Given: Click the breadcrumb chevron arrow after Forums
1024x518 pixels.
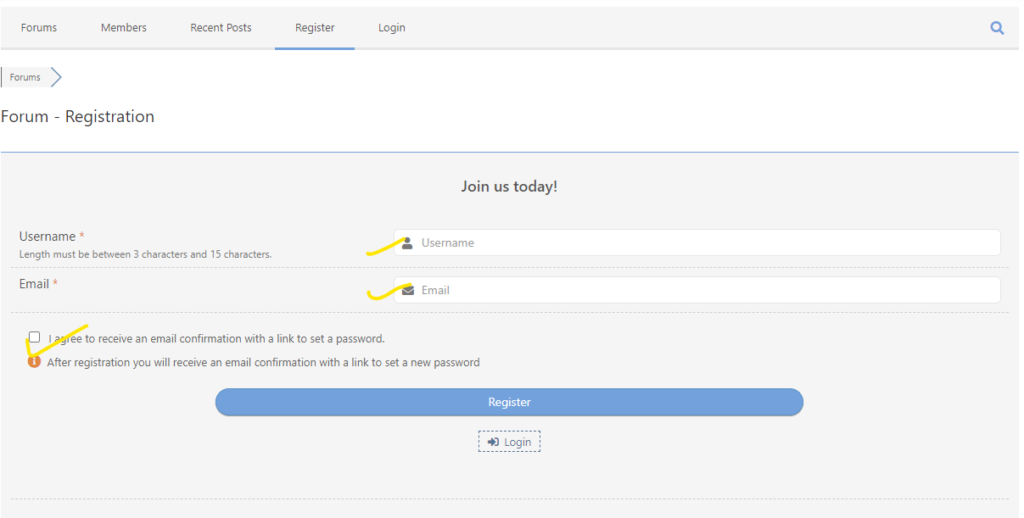Looking at the screenshot, I should click(x=57, y=77).
